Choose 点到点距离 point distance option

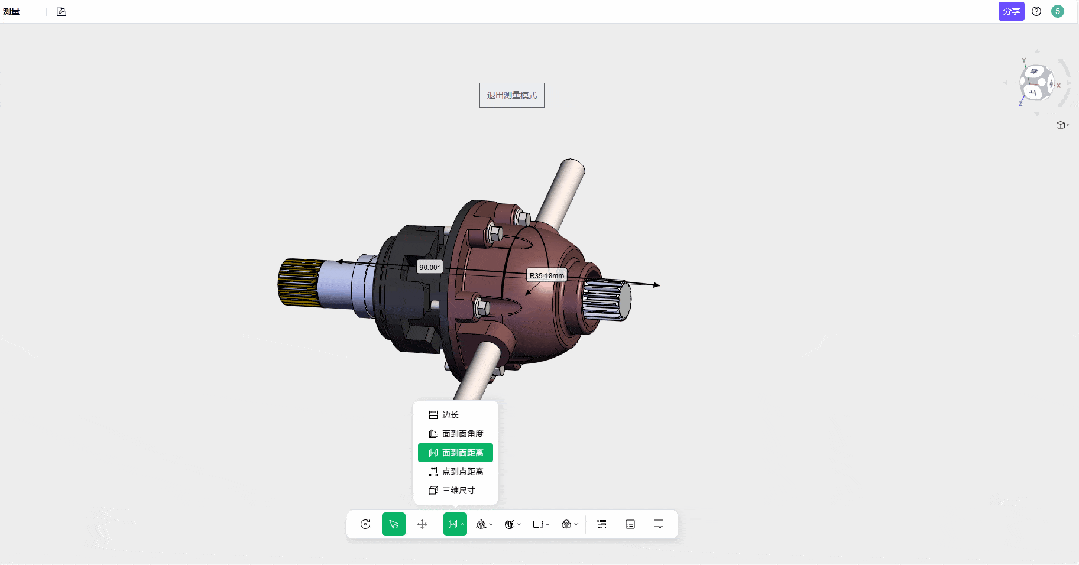455,471
